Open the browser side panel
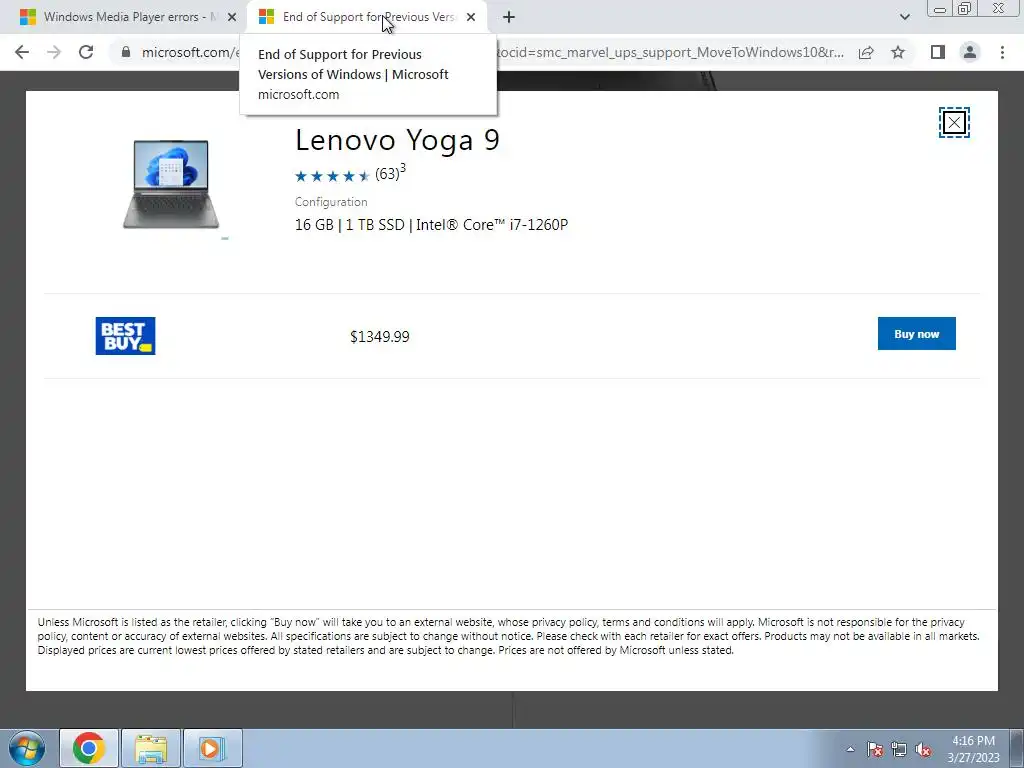Viewport: 1024px width, 768px height. pos(938,52)
